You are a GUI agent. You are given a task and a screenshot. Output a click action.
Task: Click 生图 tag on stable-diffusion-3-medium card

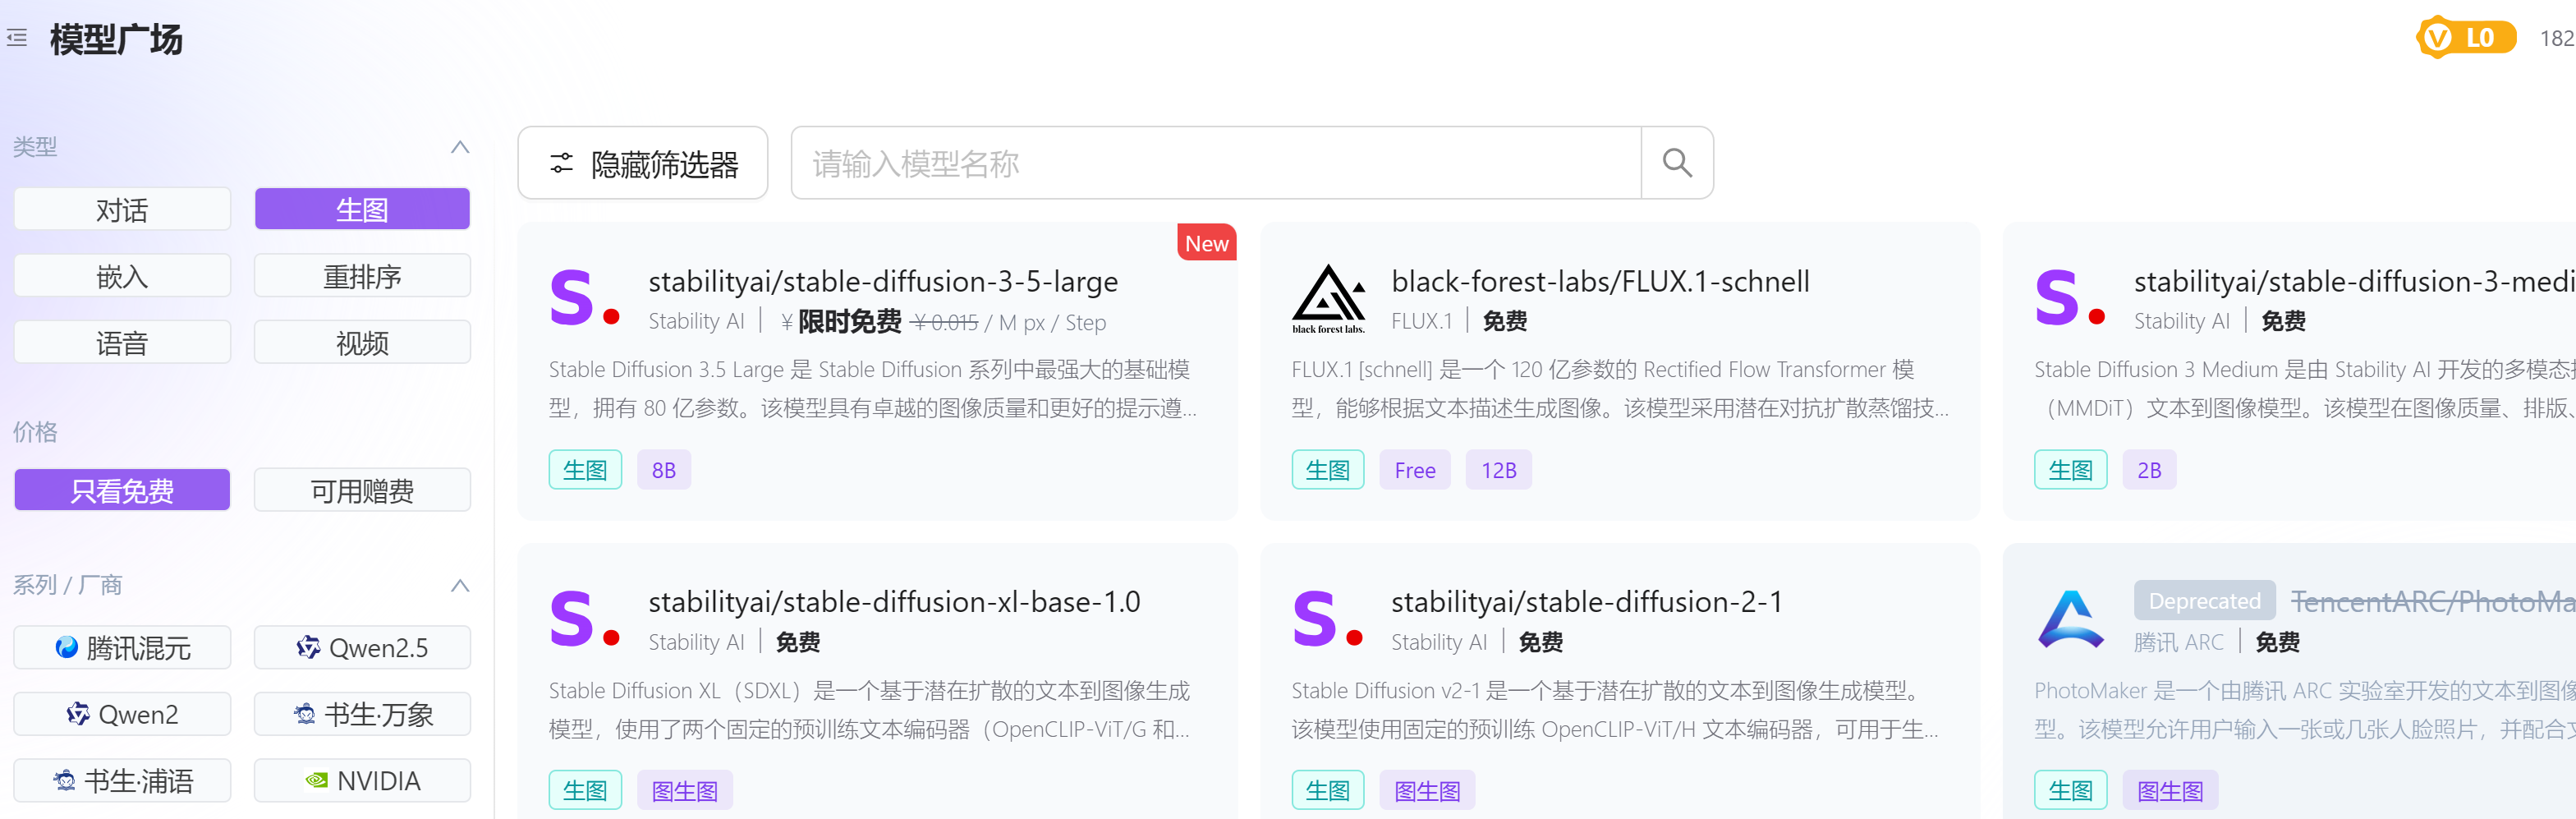click(x=2070, y=470)
